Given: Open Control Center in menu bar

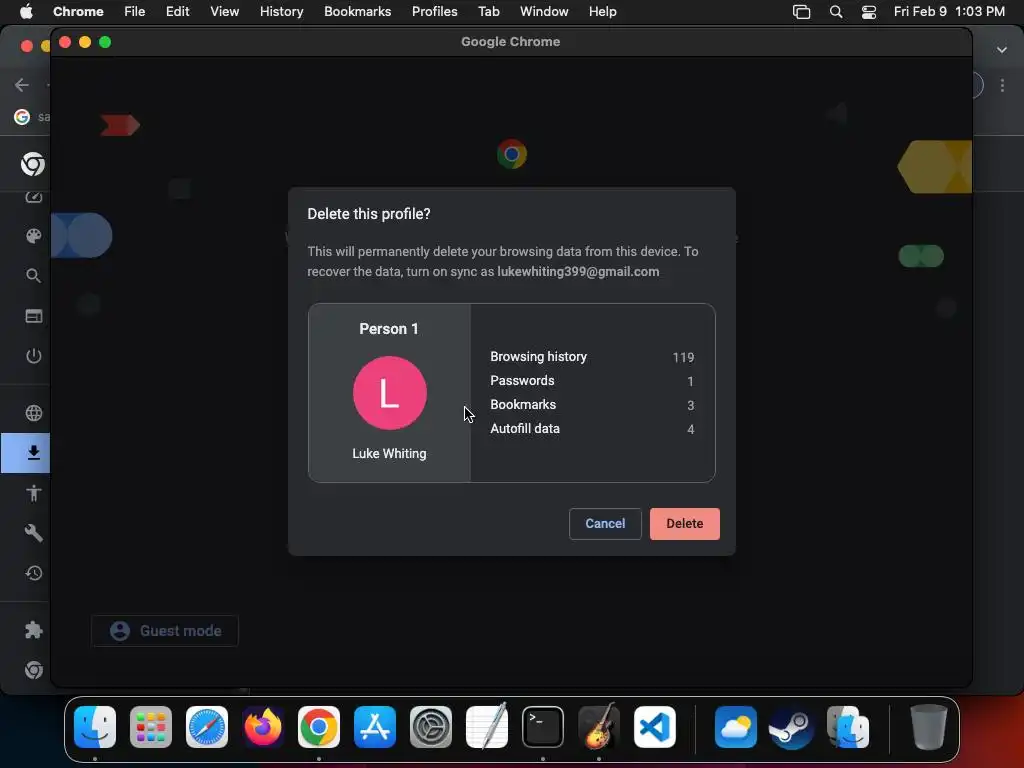Looking at the screenshot, I should click(x=869, y=12).
